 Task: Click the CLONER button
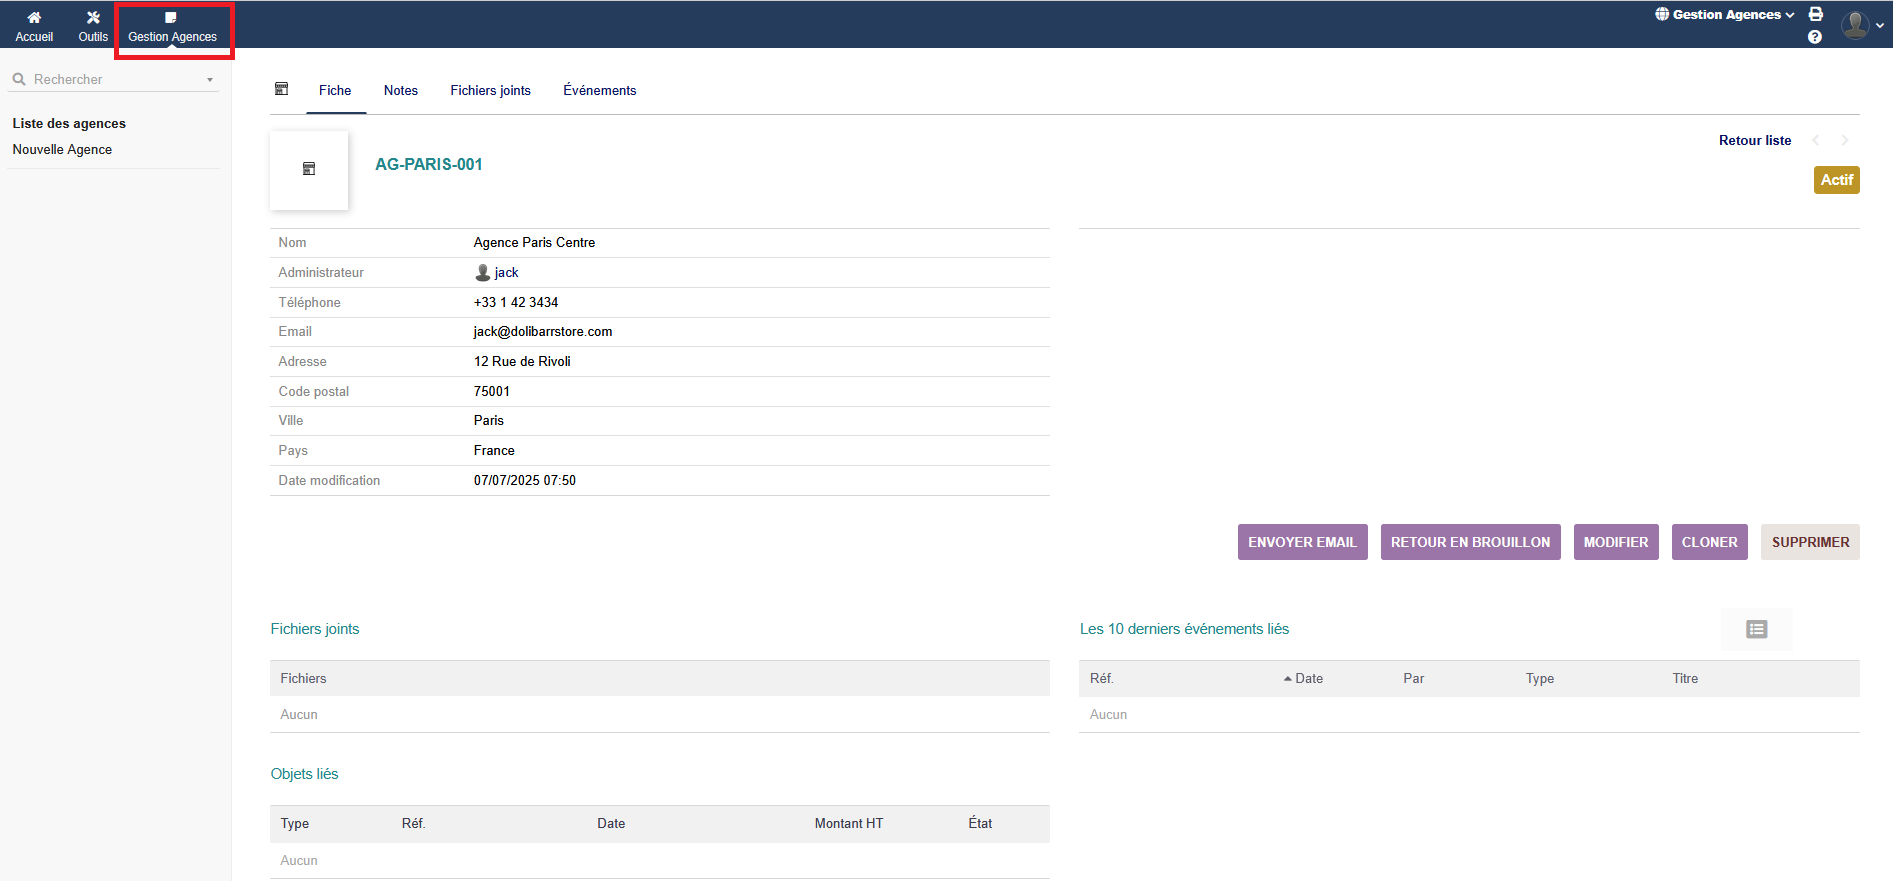click(x=1709, y=542)
